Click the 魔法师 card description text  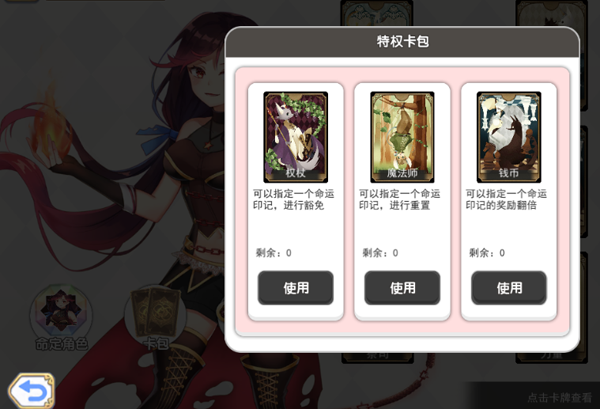(399, 199)
